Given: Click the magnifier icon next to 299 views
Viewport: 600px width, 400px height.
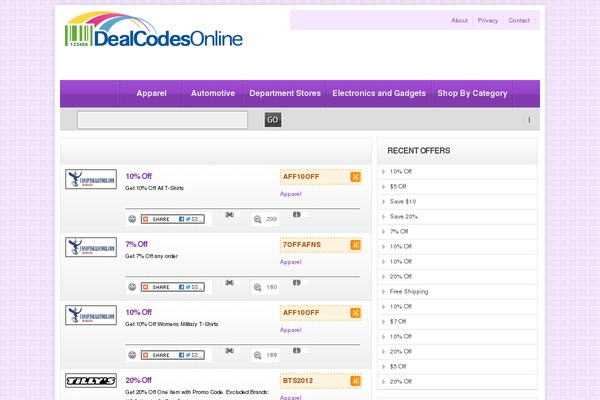Looking at the screenshot, I should 258,219.
